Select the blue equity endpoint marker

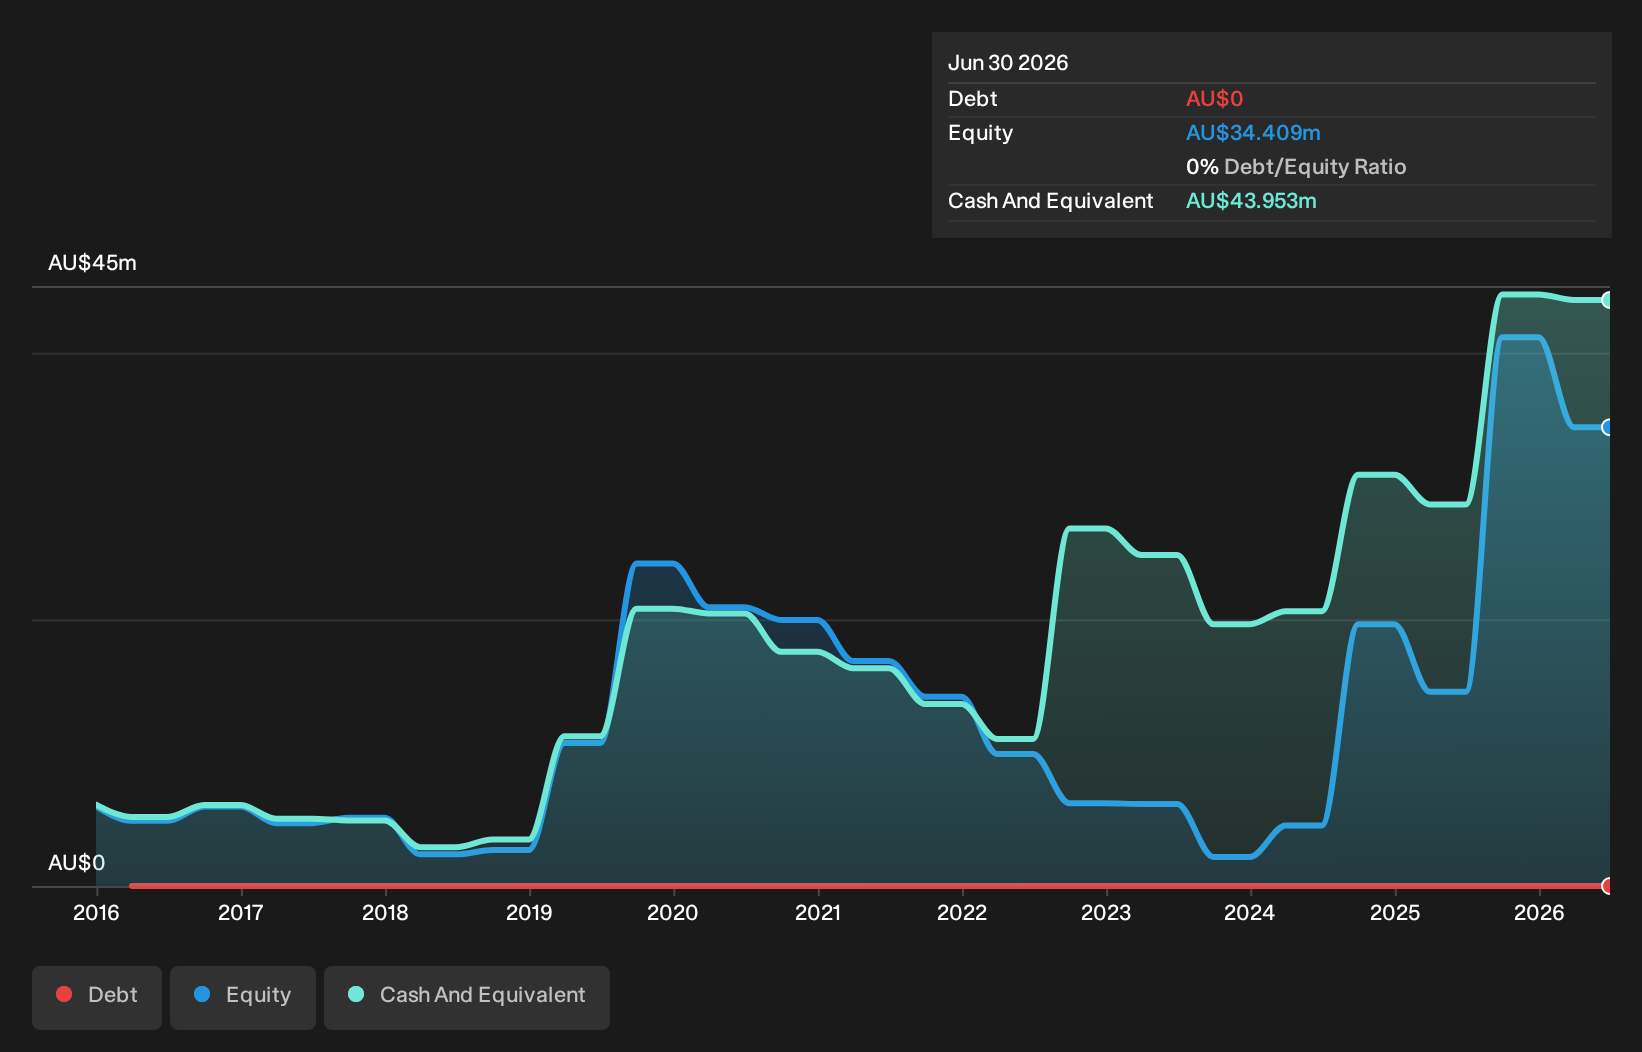pyautogui.click(x=1608, y=427)
